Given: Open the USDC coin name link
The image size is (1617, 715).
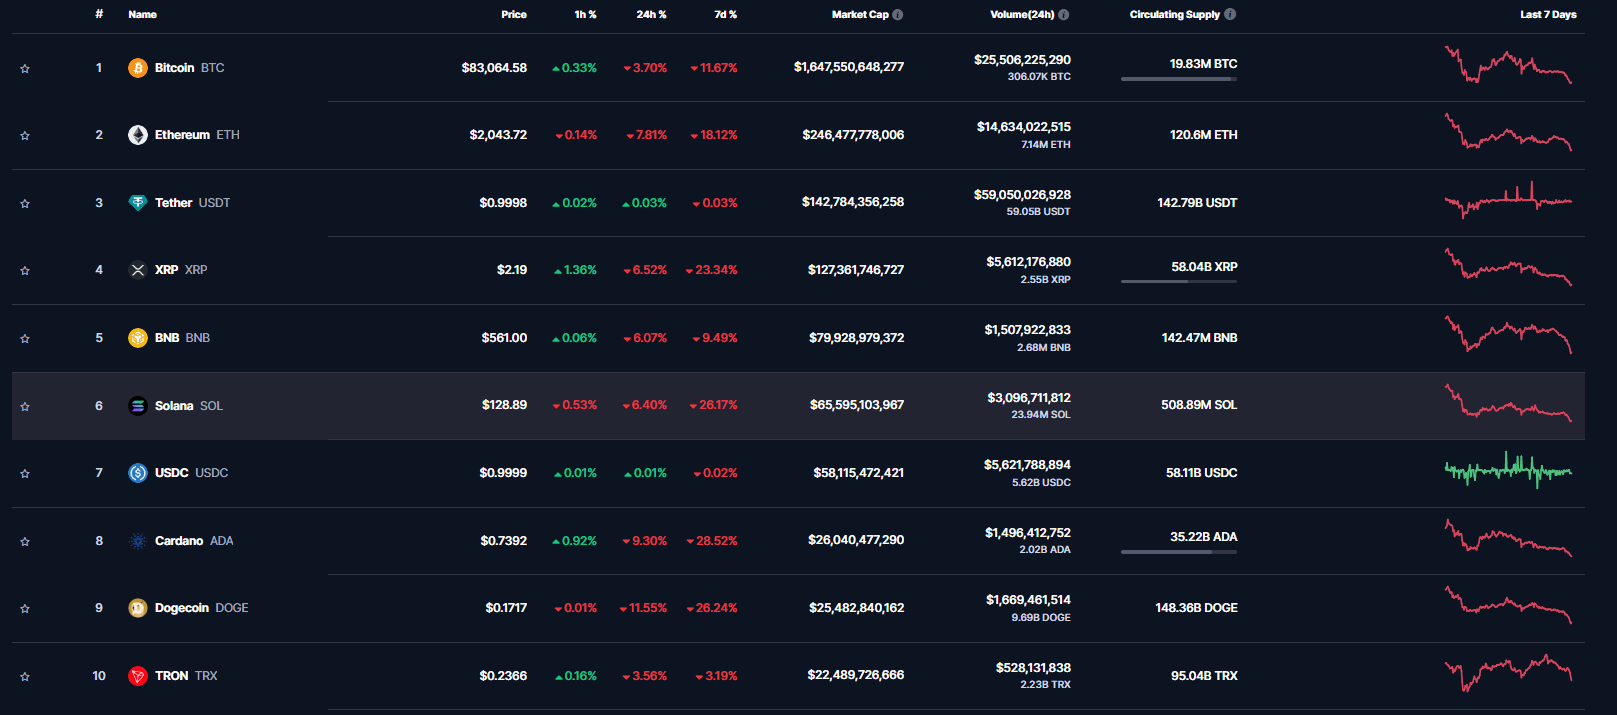Looking at the screenshot, I should point(171,473).
